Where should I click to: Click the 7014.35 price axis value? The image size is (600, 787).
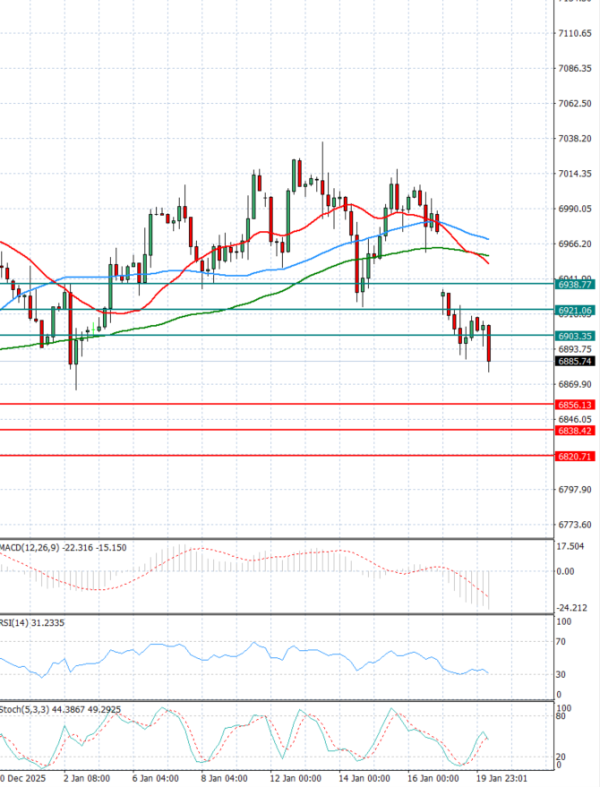click(x=576, y=174)
